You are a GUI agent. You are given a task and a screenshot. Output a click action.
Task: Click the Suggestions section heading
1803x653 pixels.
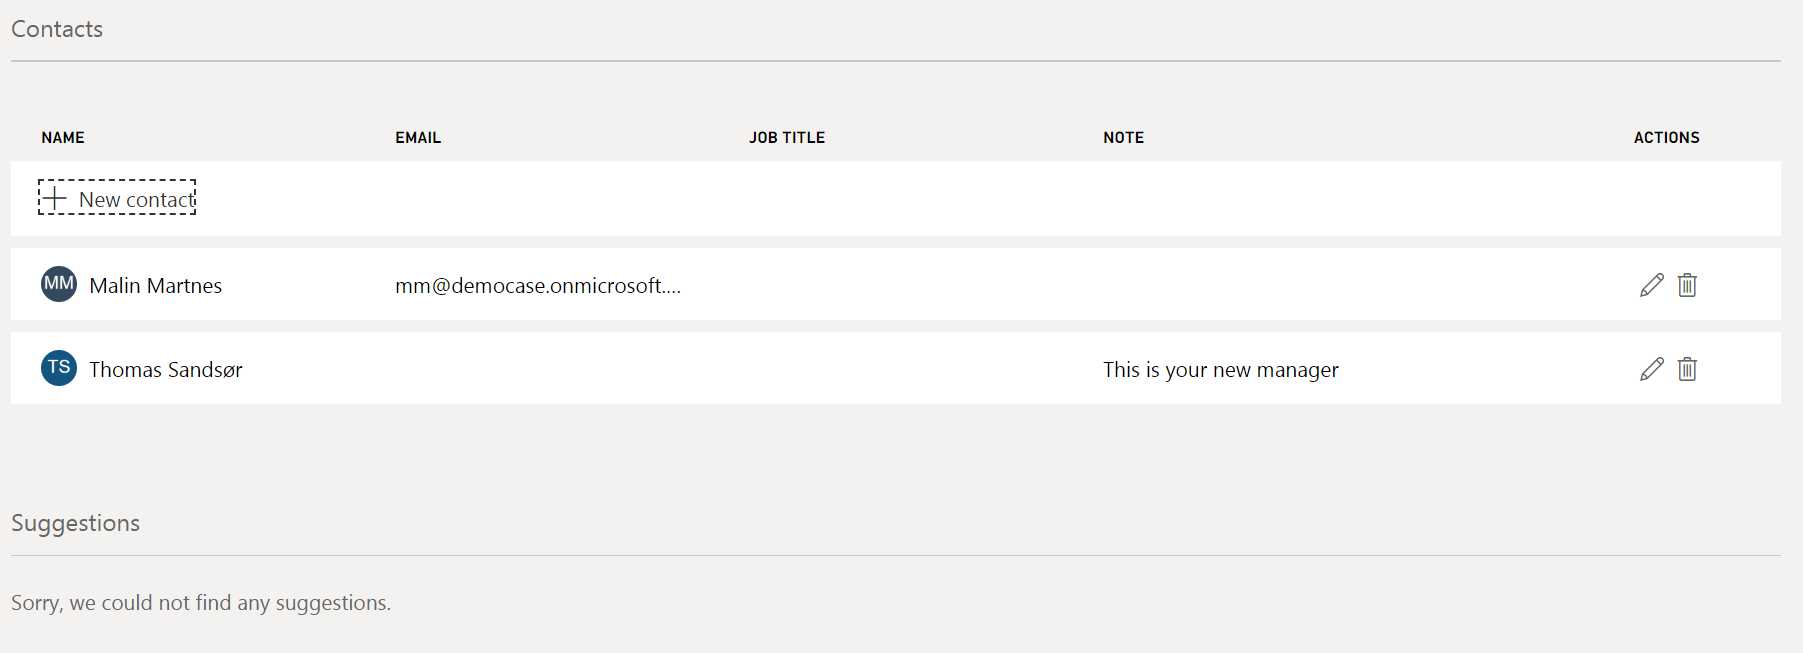pos(75,523)
